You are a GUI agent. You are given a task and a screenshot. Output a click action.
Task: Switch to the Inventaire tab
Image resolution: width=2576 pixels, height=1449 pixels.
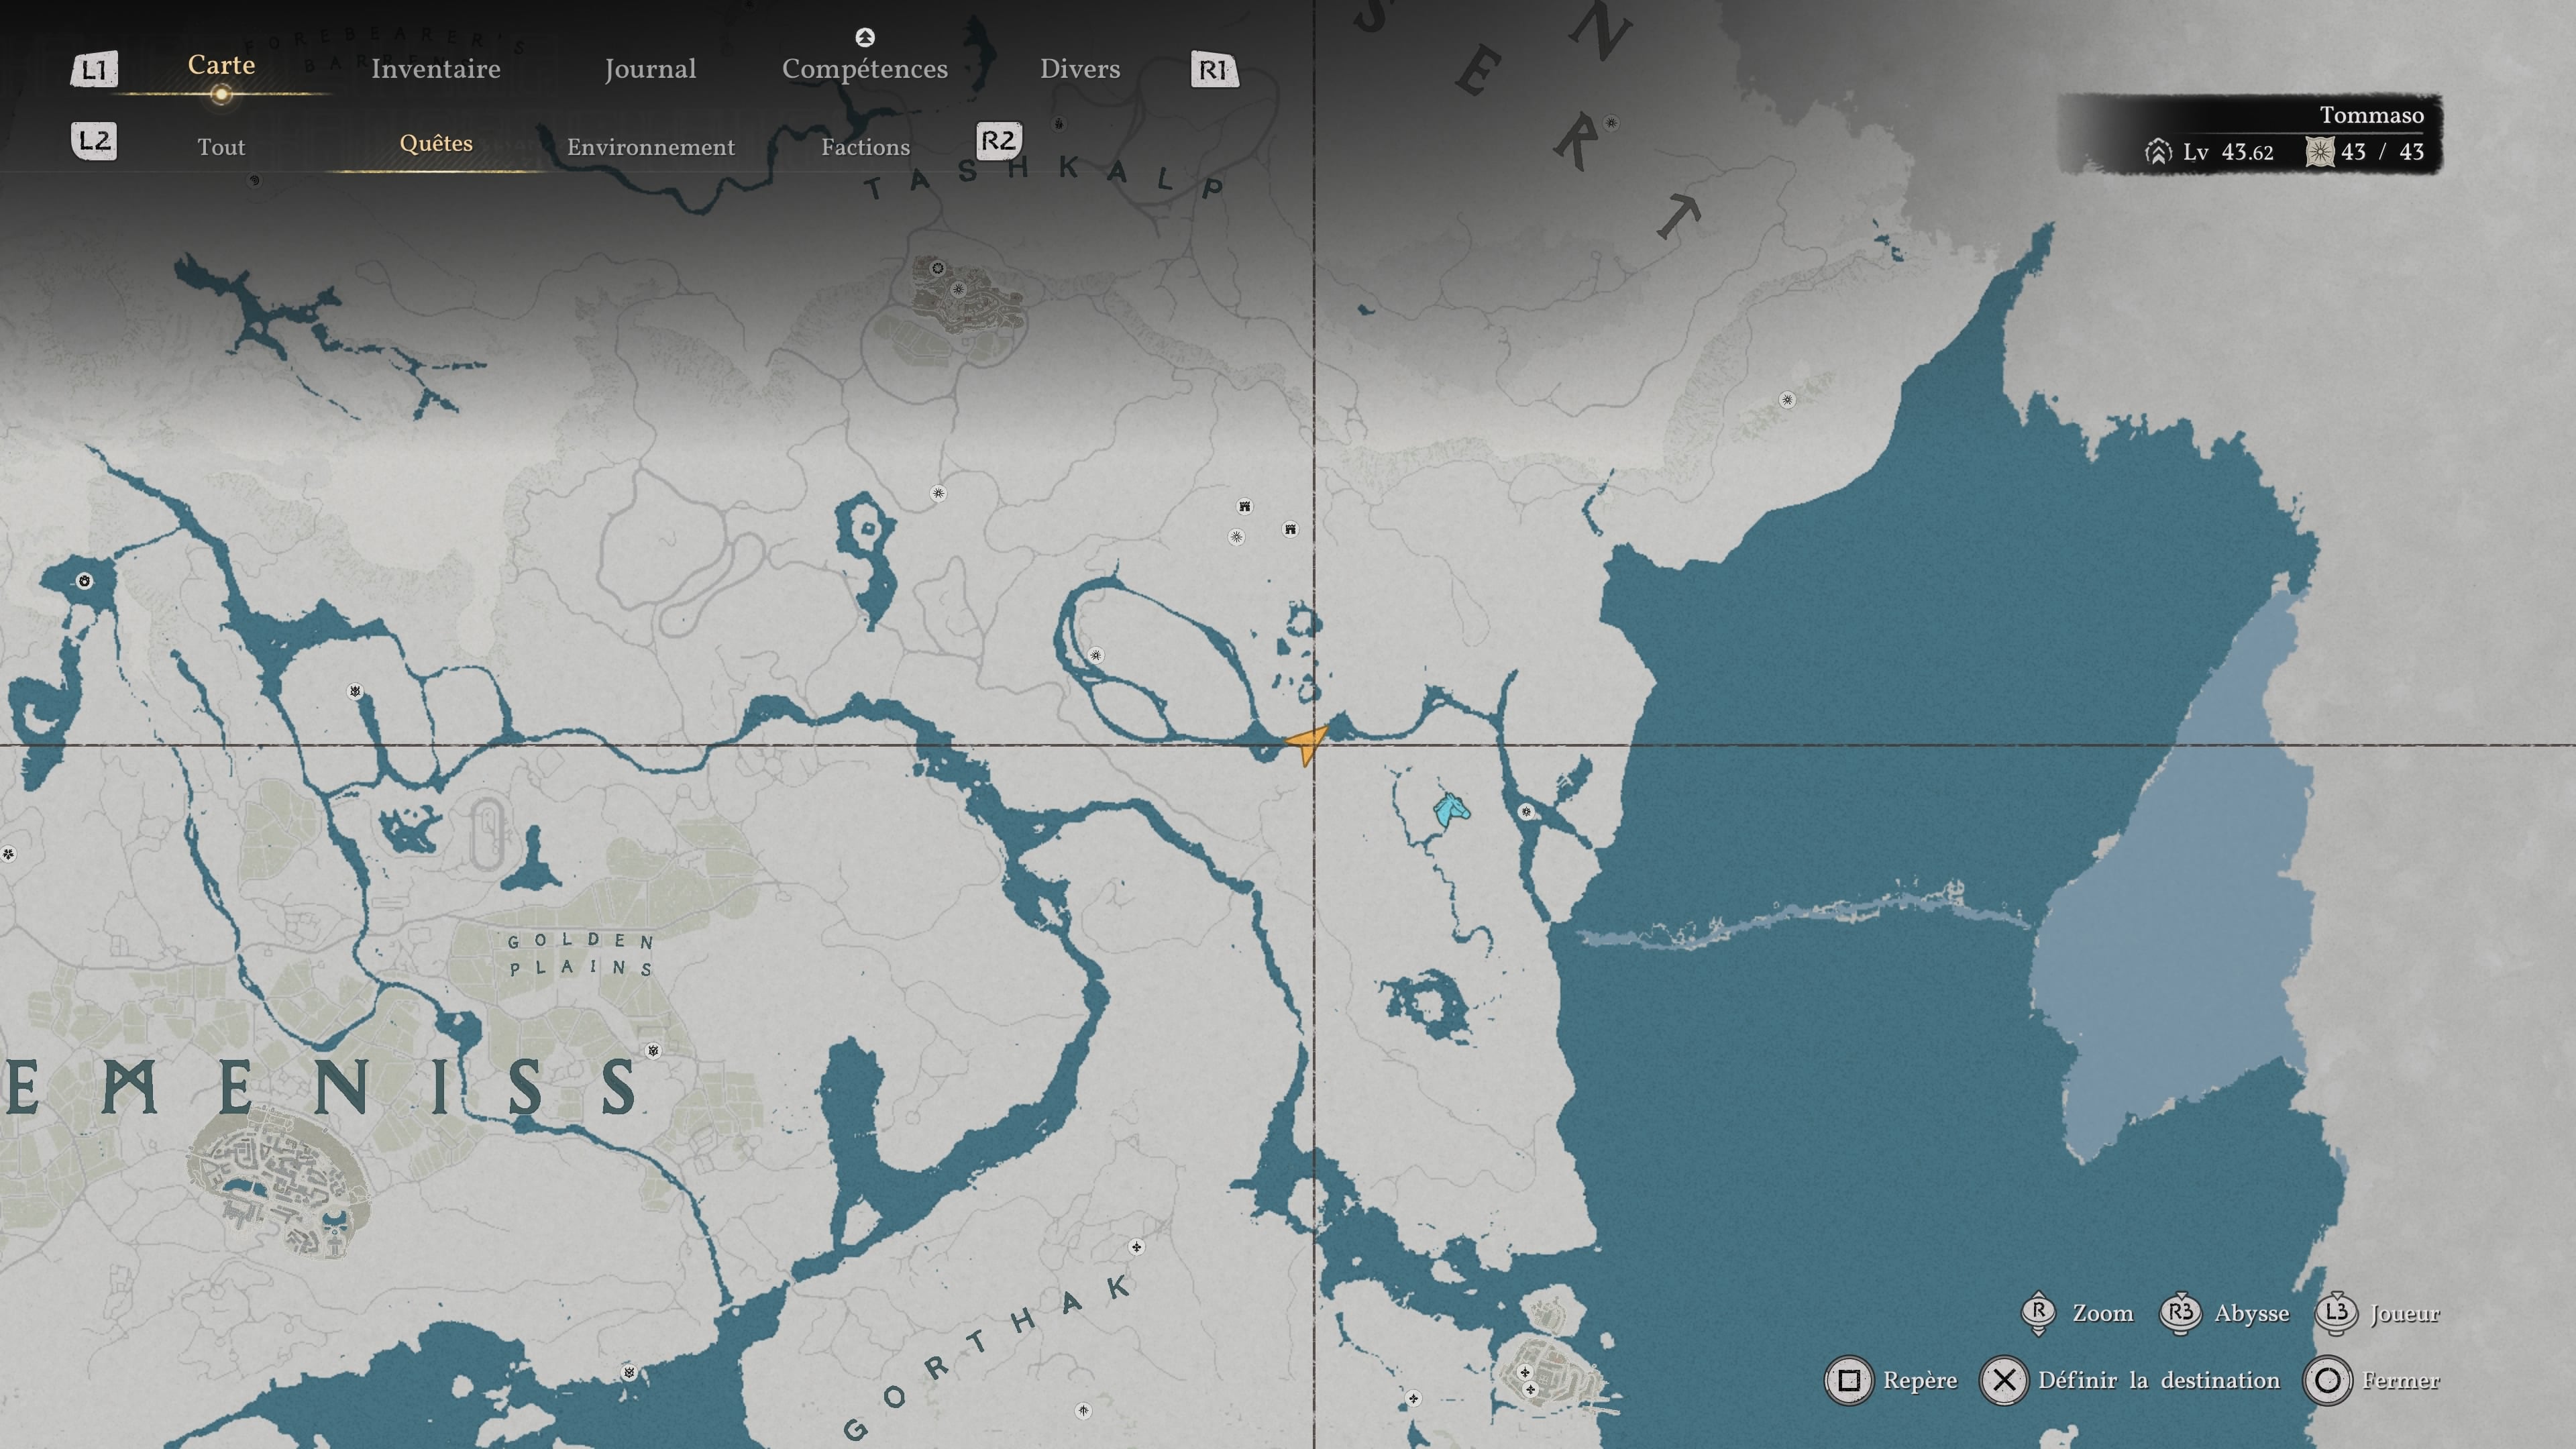click(x=435, y=69)
